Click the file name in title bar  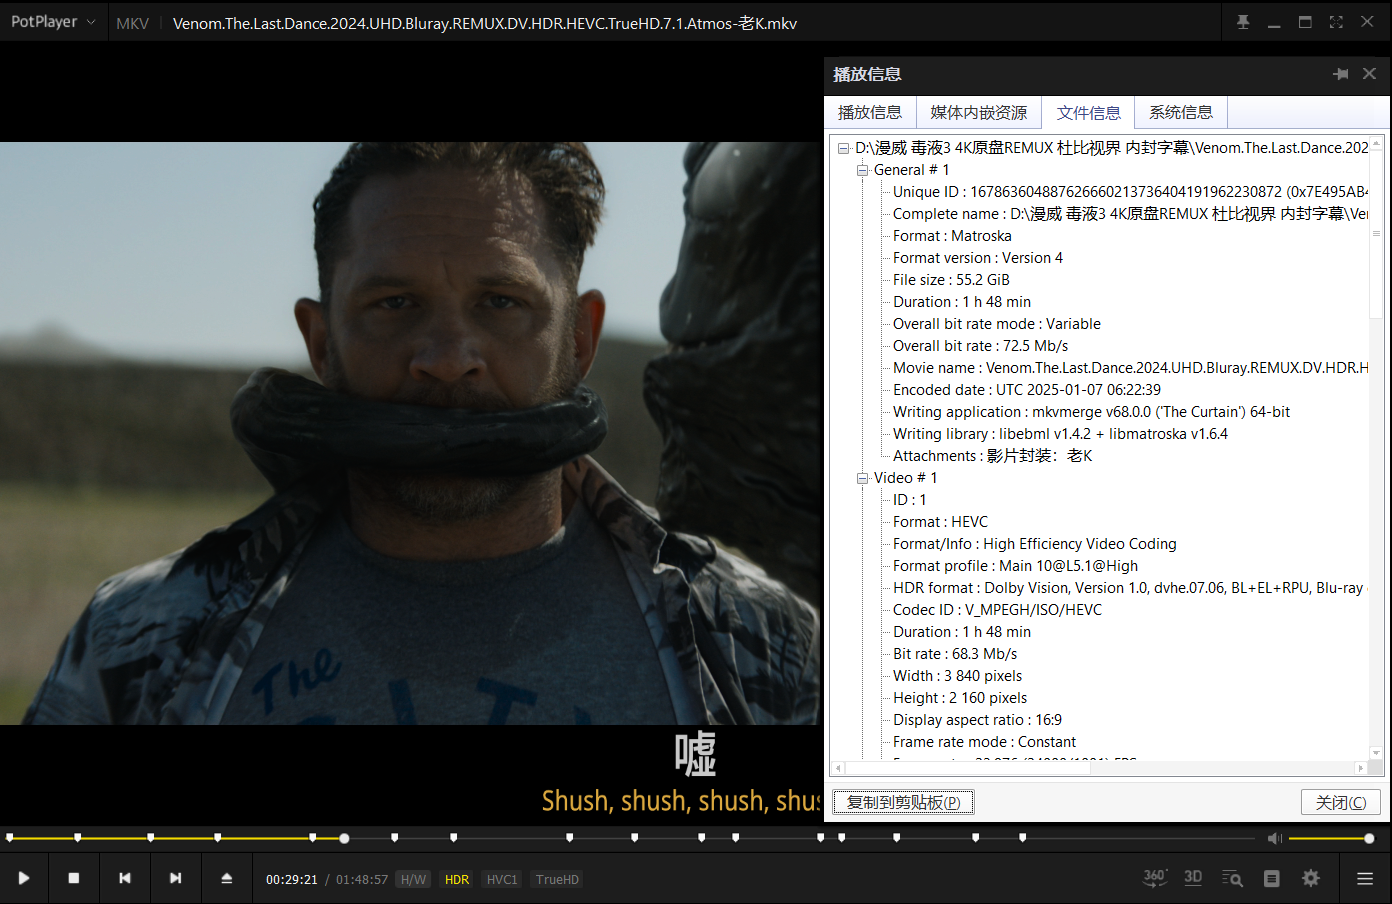(x=485, y=23)
